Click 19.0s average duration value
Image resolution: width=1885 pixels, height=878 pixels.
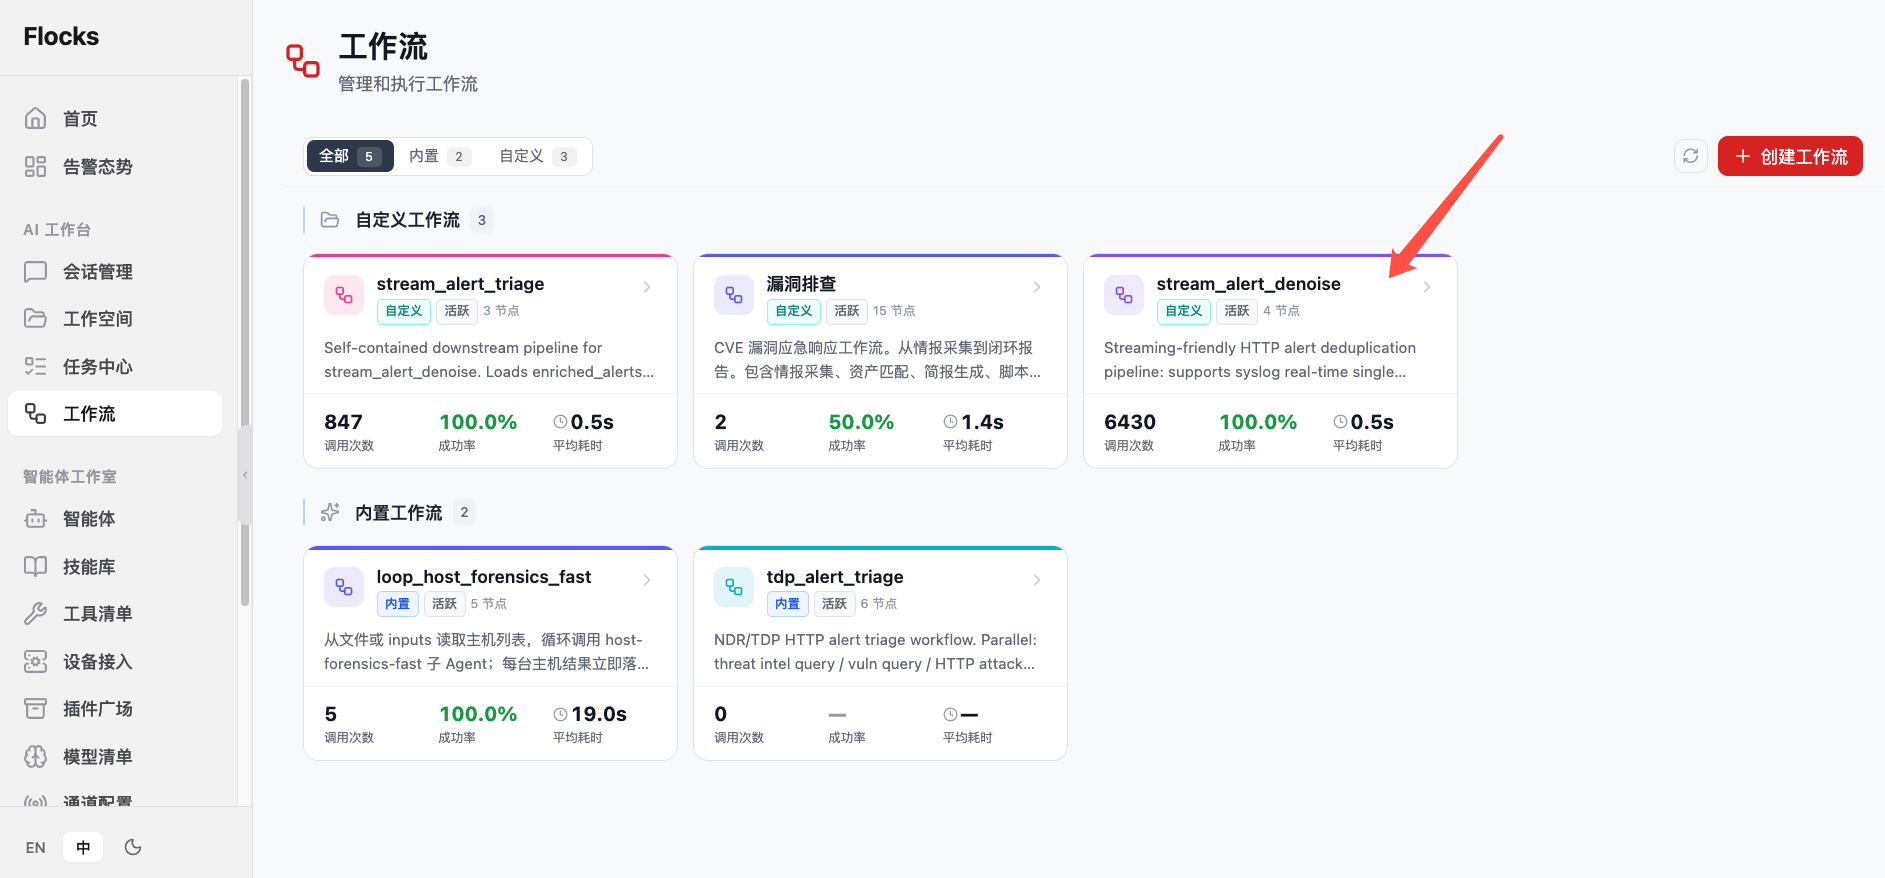coord(599,714)
